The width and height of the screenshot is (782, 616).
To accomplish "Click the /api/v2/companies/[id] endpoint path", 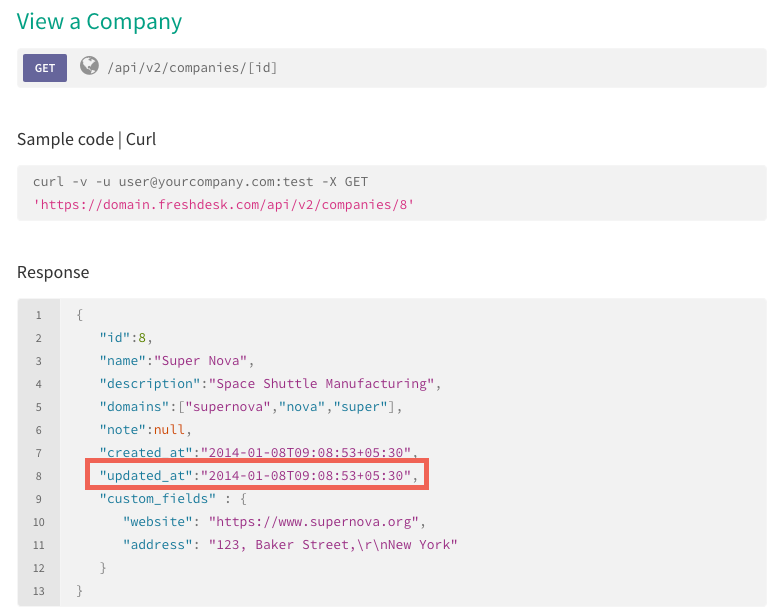I will pos(192,67).
